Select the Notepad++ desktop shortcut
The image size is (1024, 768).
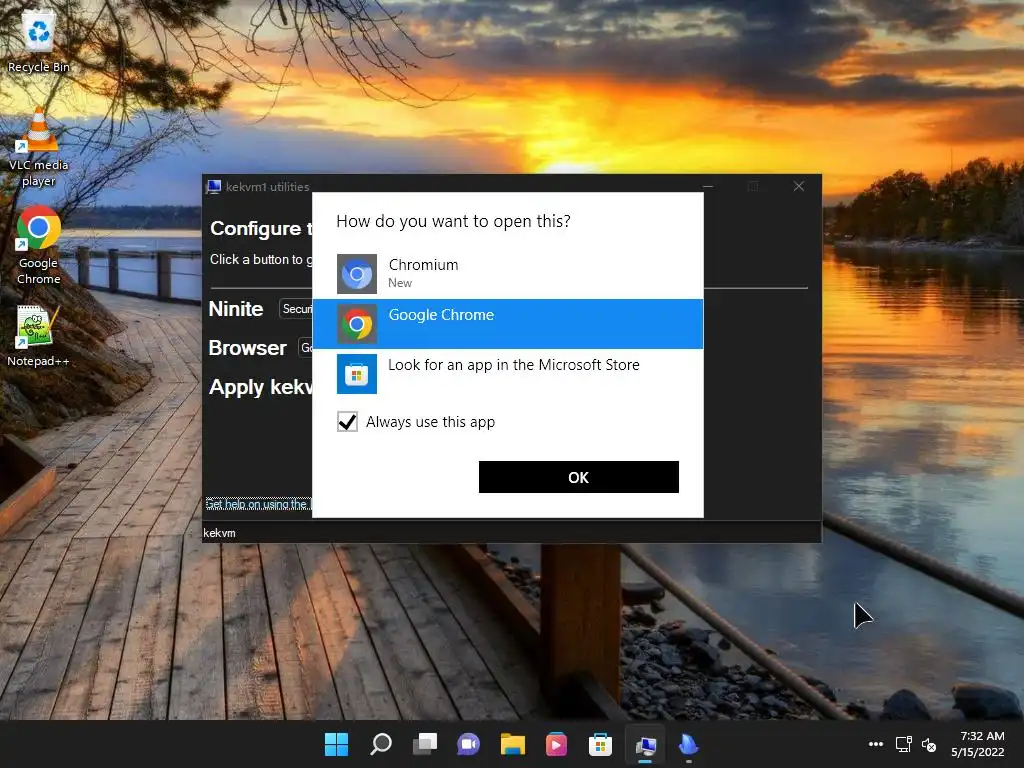[38, 336]
